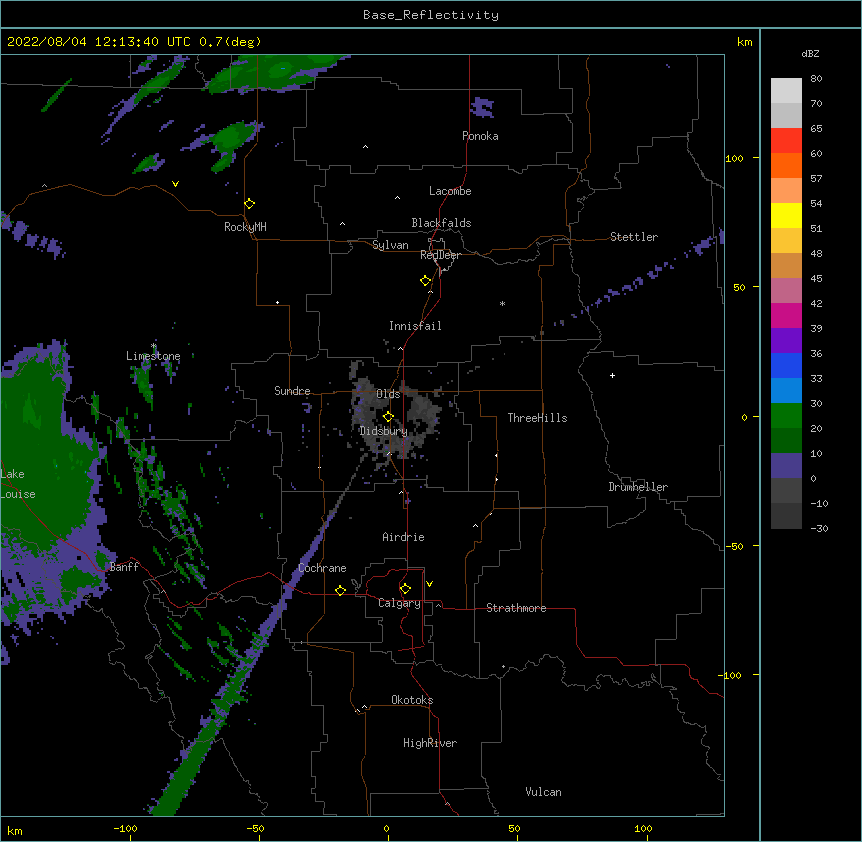The width and height of the screenshot is (862, 842).
Task: Click the small purple echo above Ponoka
Action: click(483, 107)
